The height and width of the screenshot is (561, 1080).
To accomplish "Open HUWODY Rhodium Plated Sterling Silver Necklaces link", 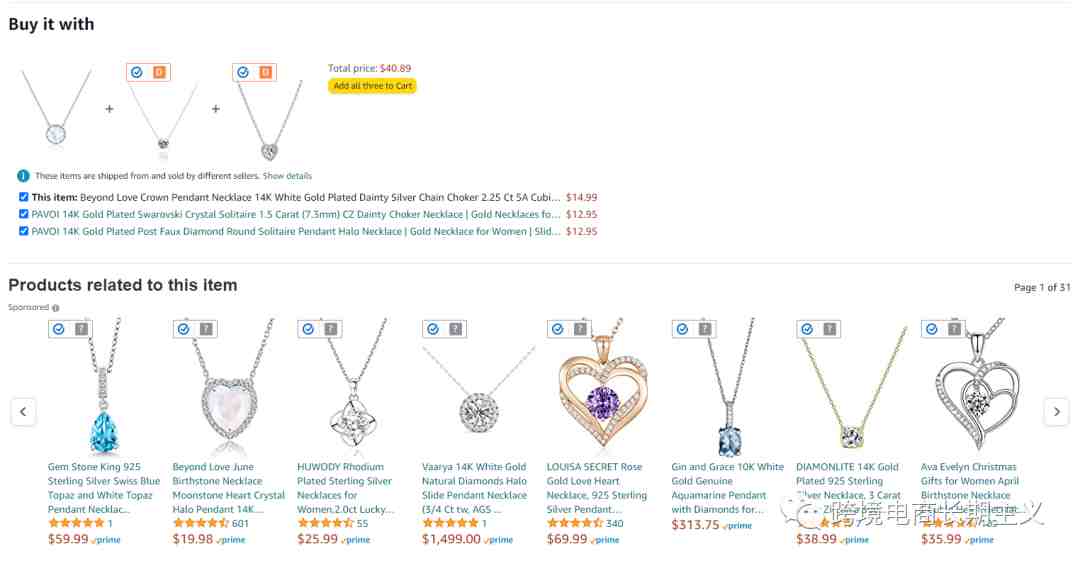I will [x=345, y=488].
